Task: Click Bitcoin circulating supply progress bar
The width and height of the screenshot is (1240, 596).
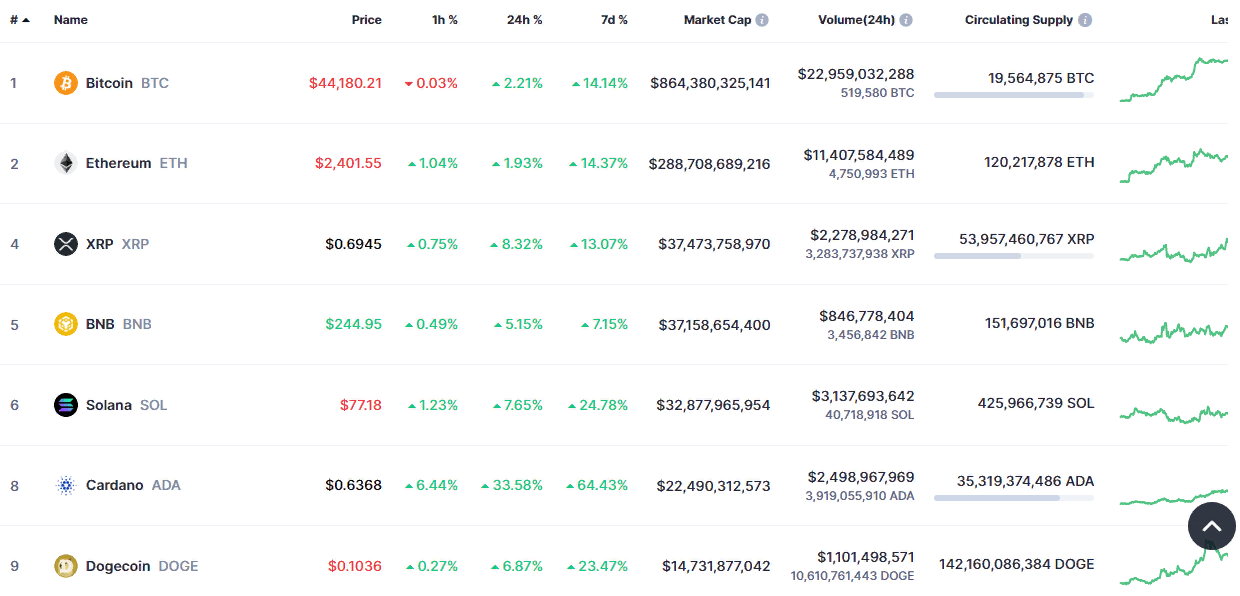Action: 1014,95
